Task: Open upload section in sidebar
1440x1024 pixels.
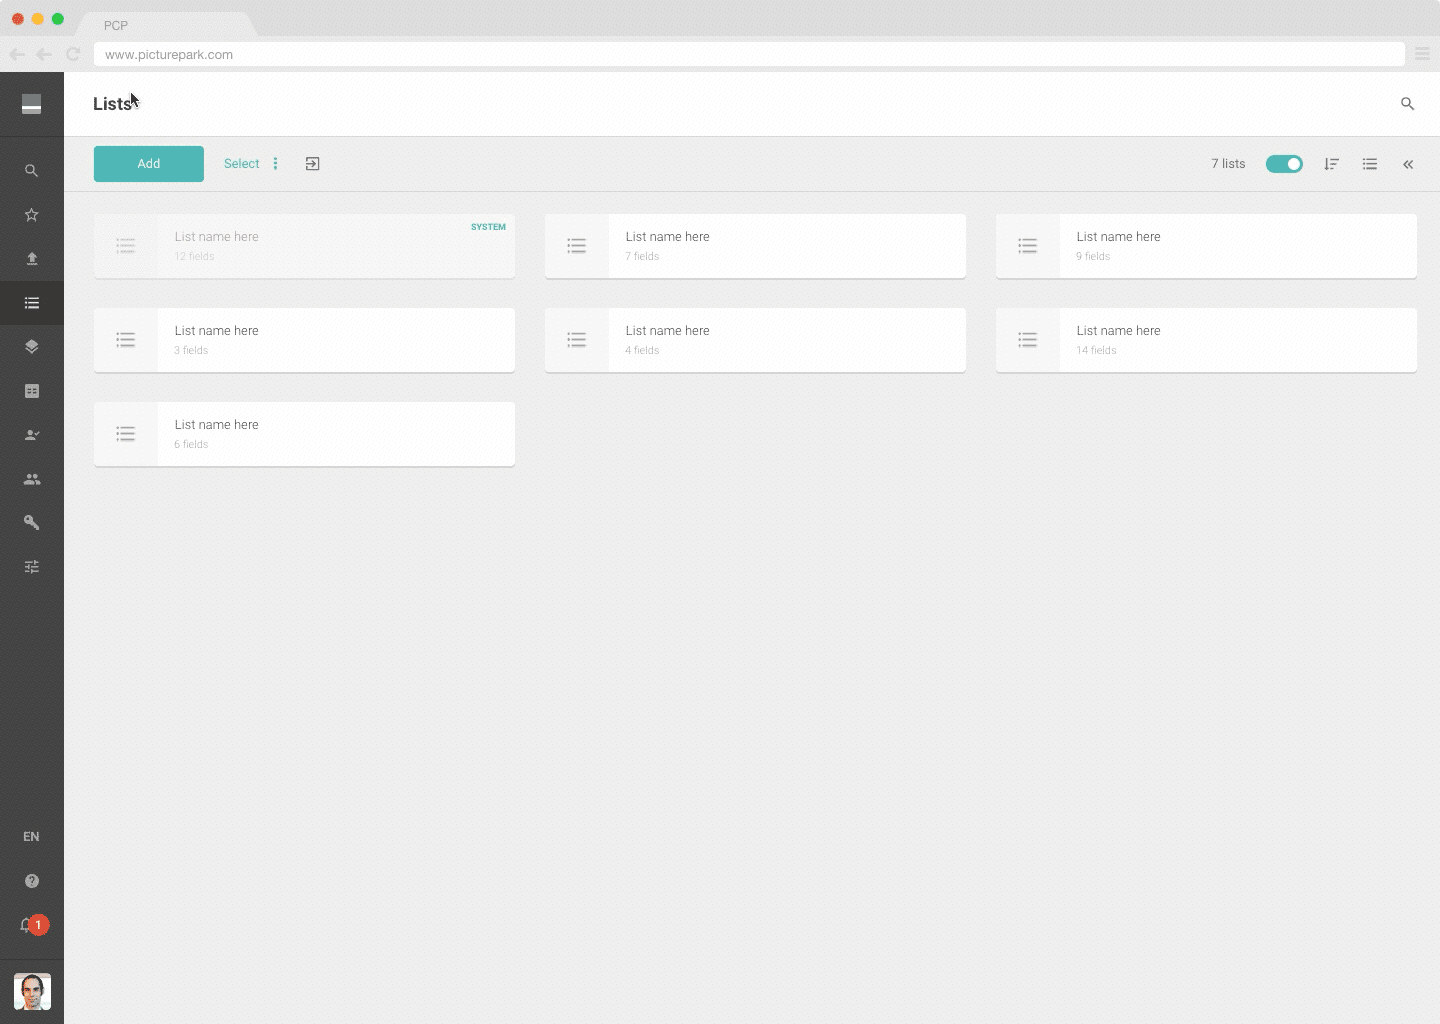Action: 32,259
